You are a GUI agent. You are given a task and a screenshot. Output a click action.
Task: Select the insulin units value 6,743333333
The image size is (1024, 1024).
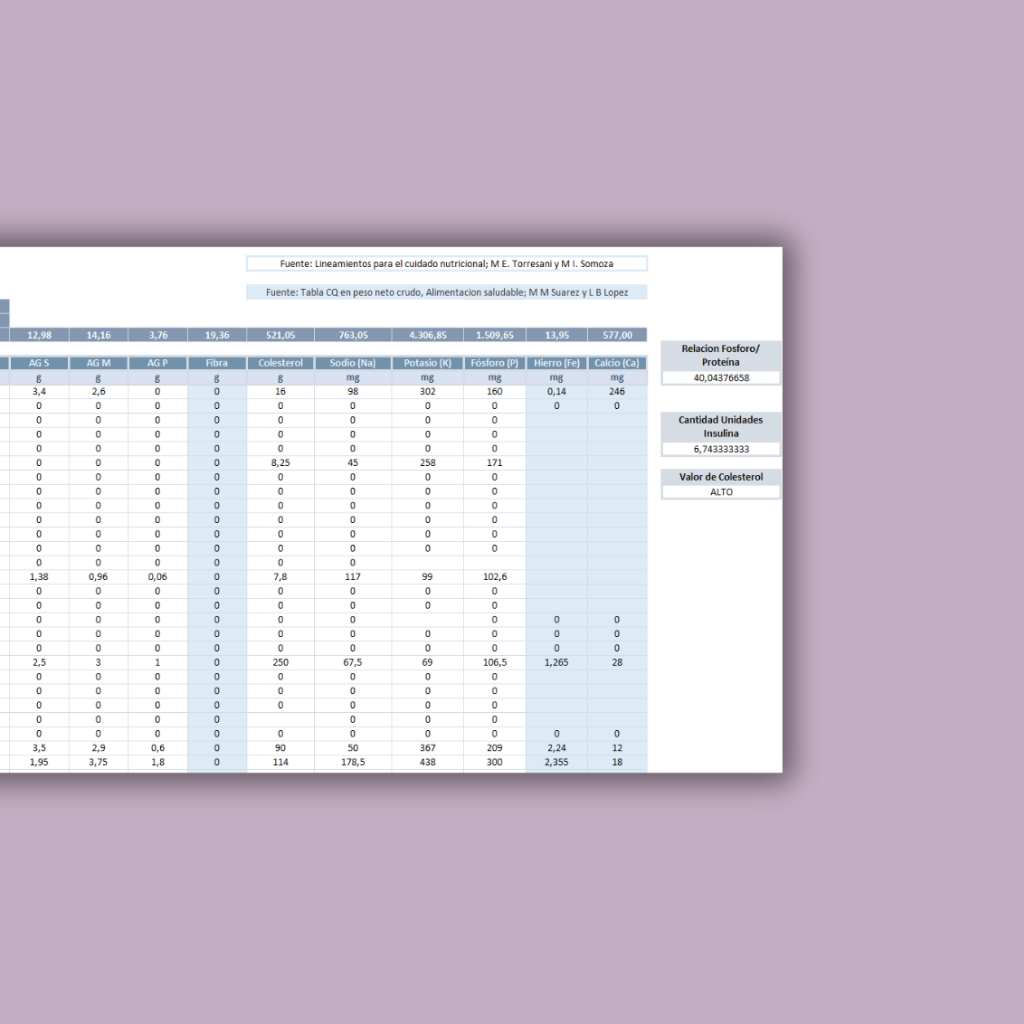pyautogui.click(x=720, y=449)
